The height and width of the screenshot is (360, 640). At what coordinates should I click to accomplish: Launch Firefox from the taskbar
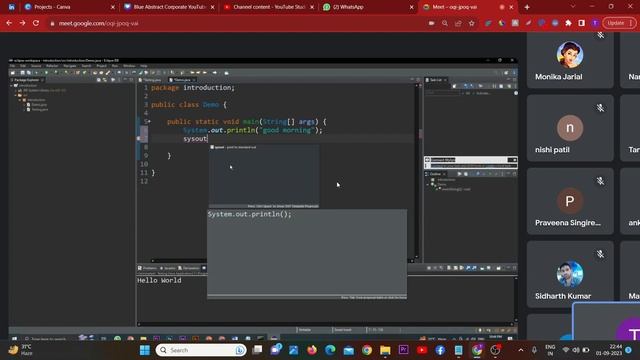point(312,350)
